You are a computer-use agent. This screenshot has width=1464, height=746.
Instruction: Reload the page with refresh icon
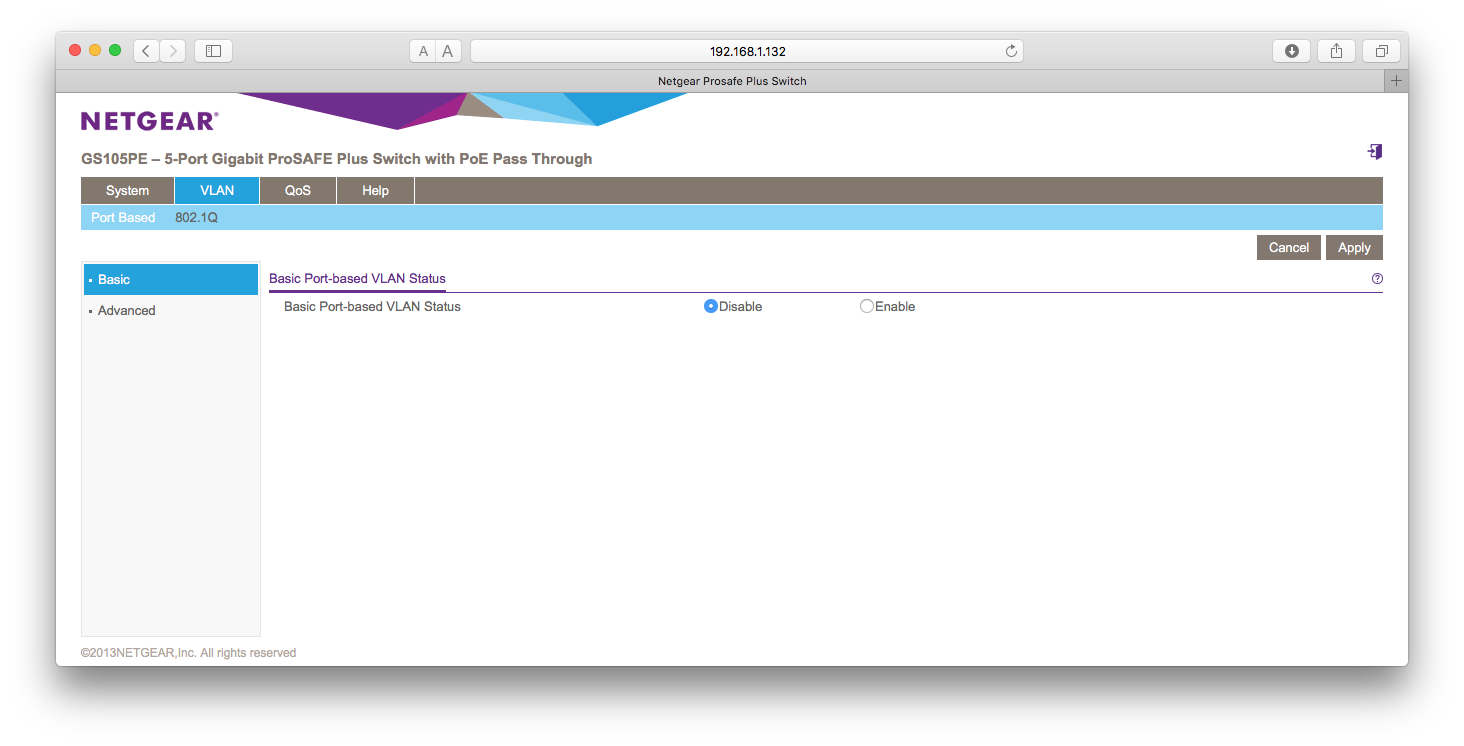coord(1011,51)
